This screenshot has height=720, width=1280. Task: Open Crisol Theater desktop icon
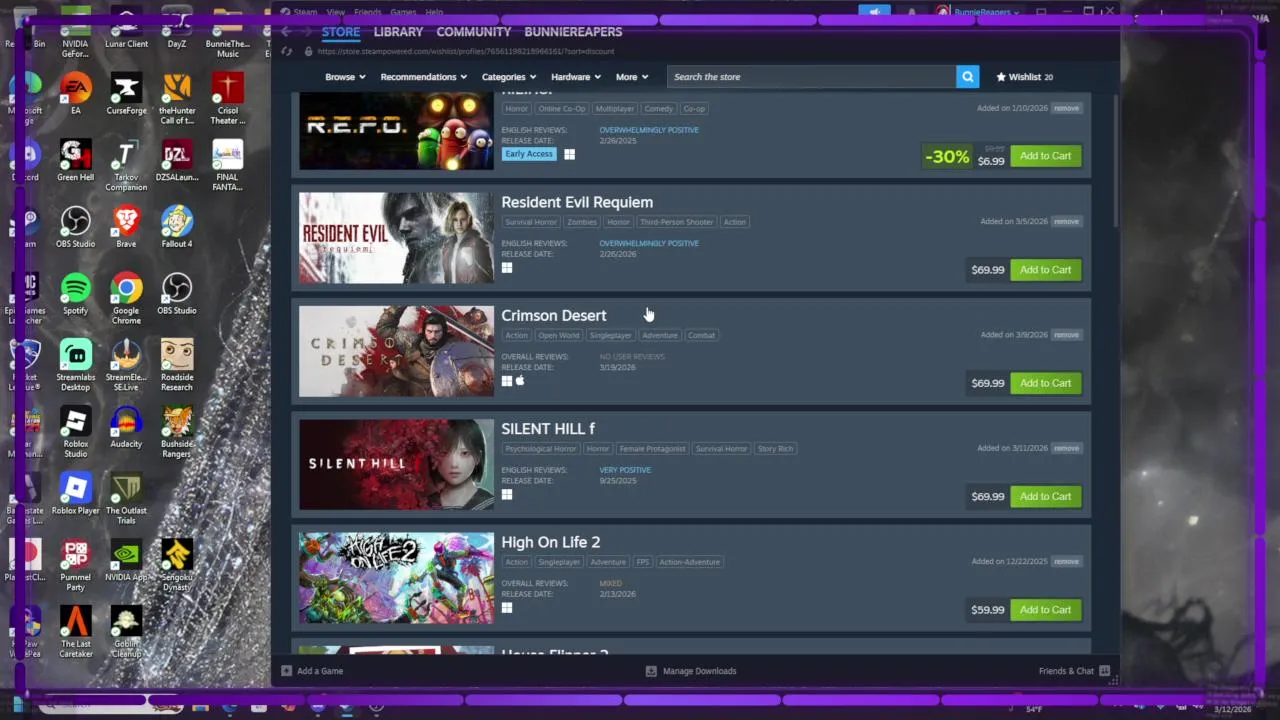coord(228,99)
